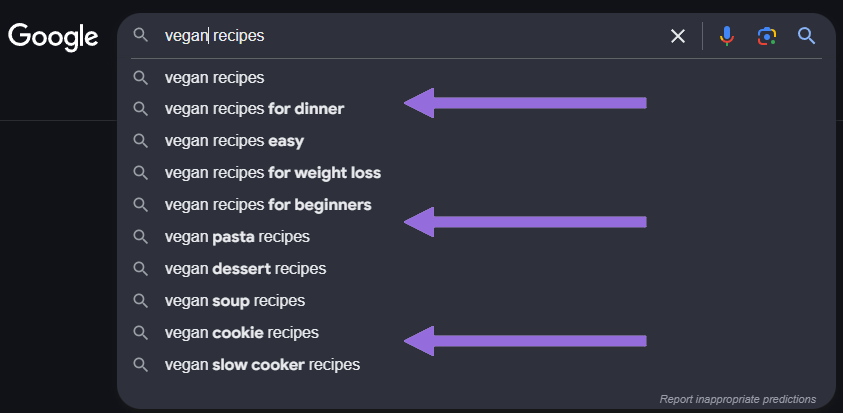This screenshot has height=413, width=843.
Task: Click magnifier icon beside 'vegan recipes easy'
Action: (140, 141)
